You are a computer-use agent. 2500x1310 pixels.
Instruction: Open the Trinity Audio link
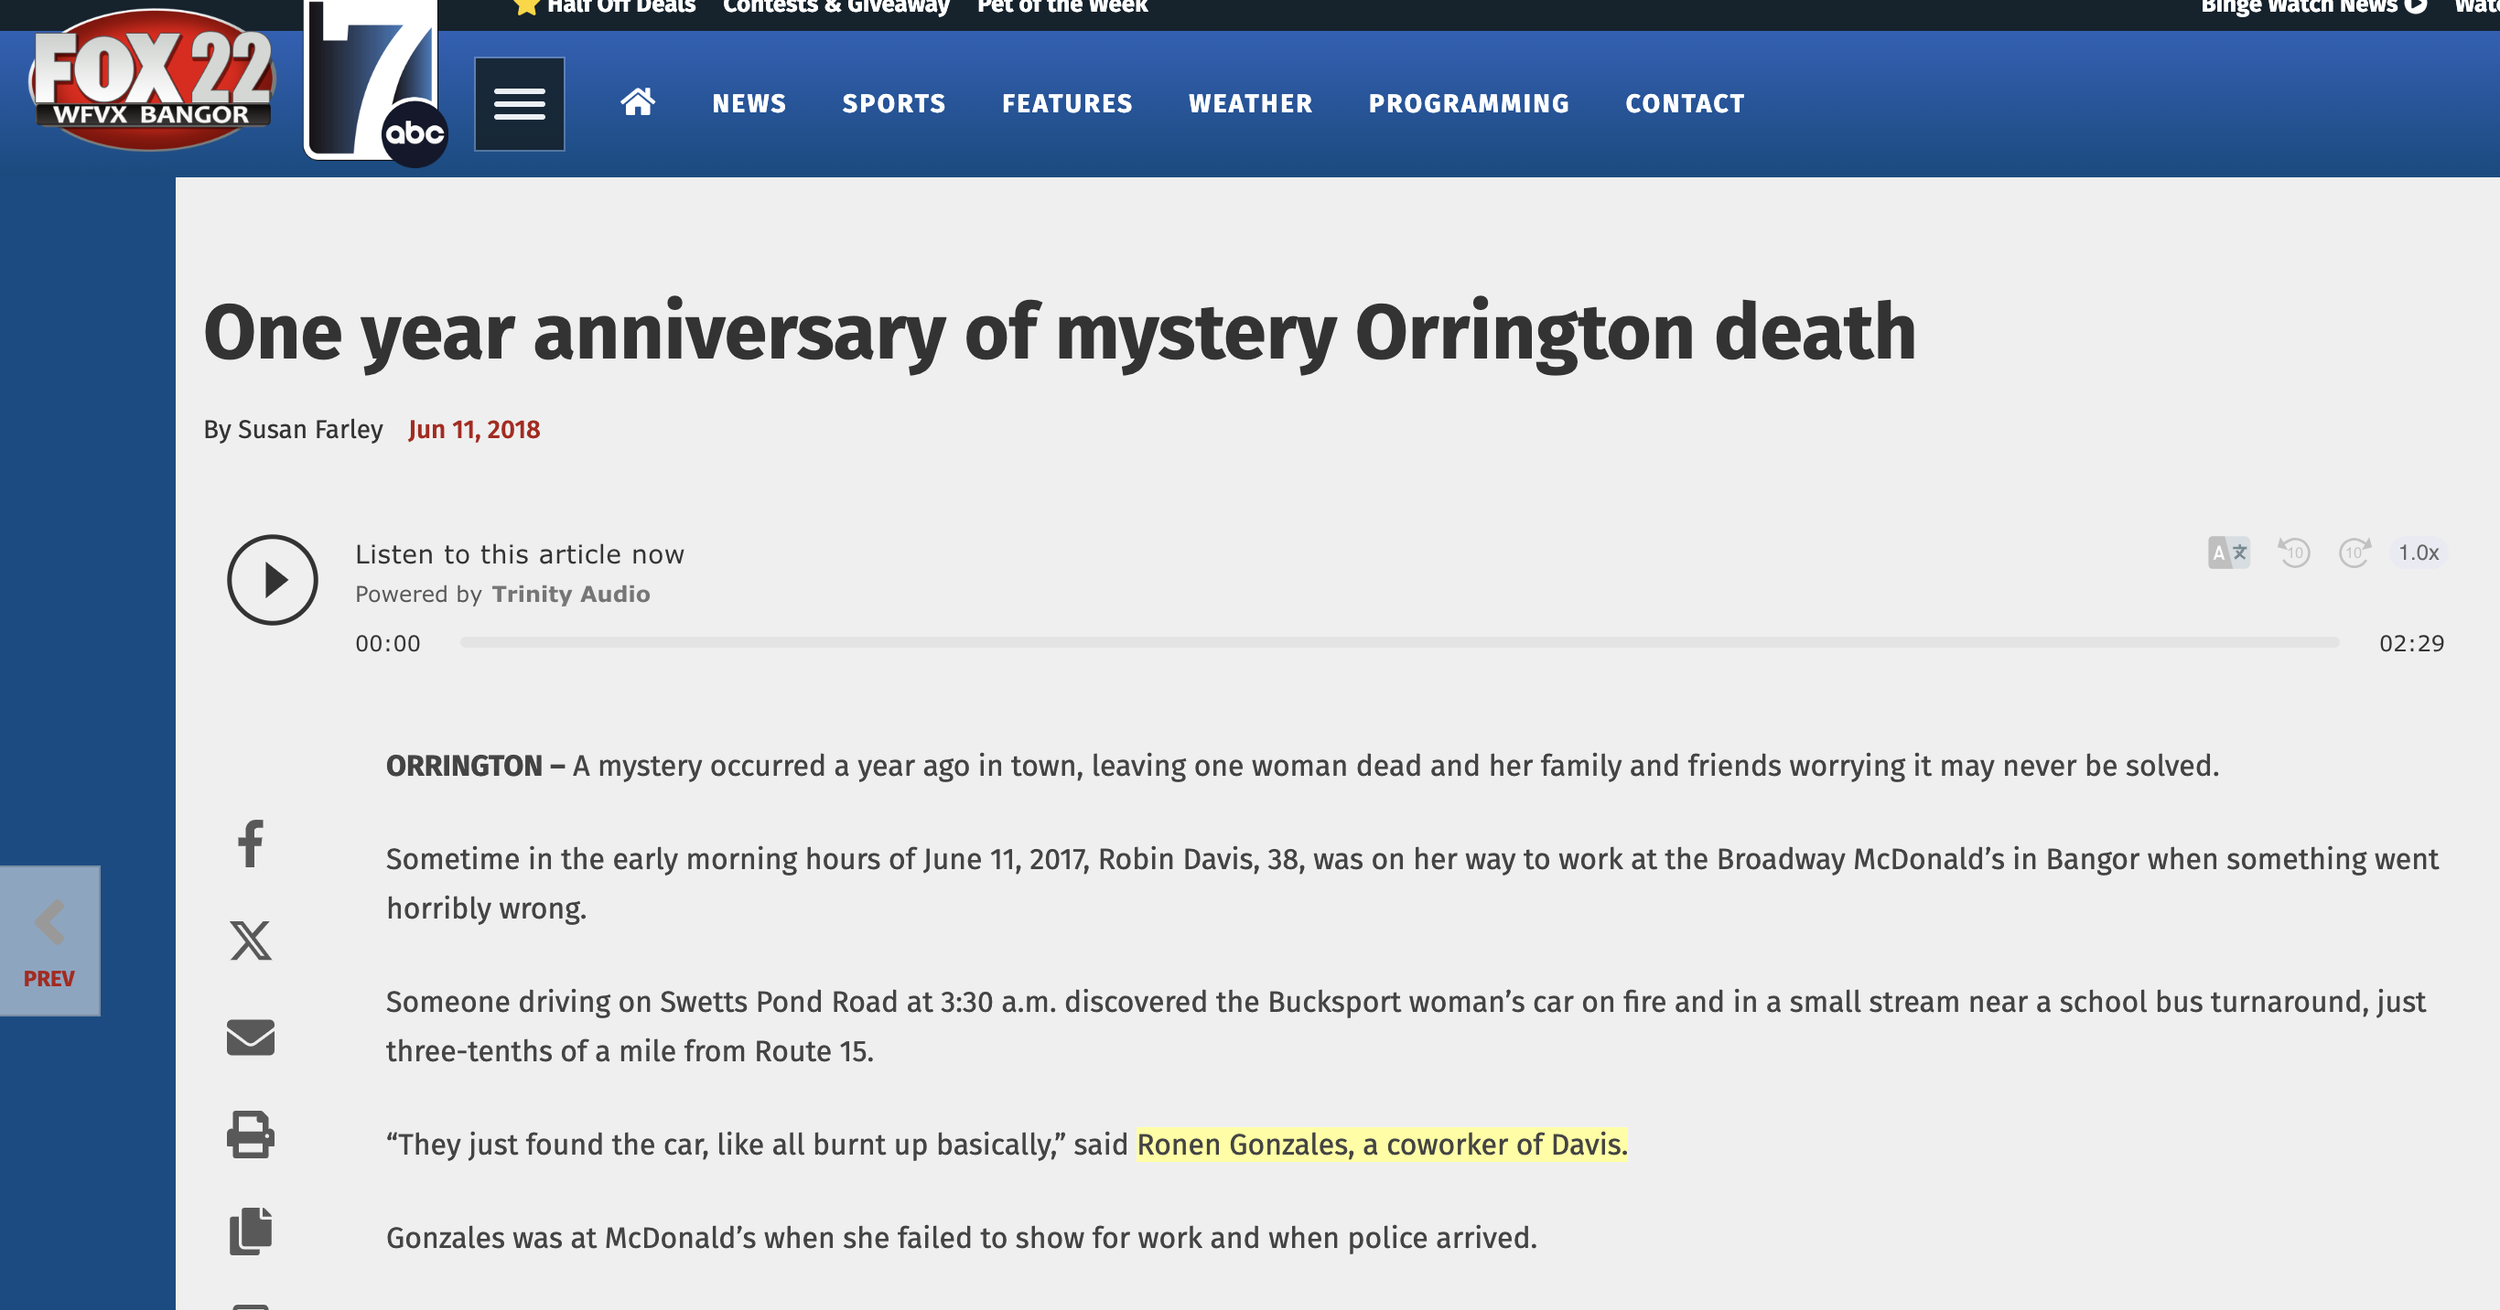pyautogui.click(x=570, y=594)
